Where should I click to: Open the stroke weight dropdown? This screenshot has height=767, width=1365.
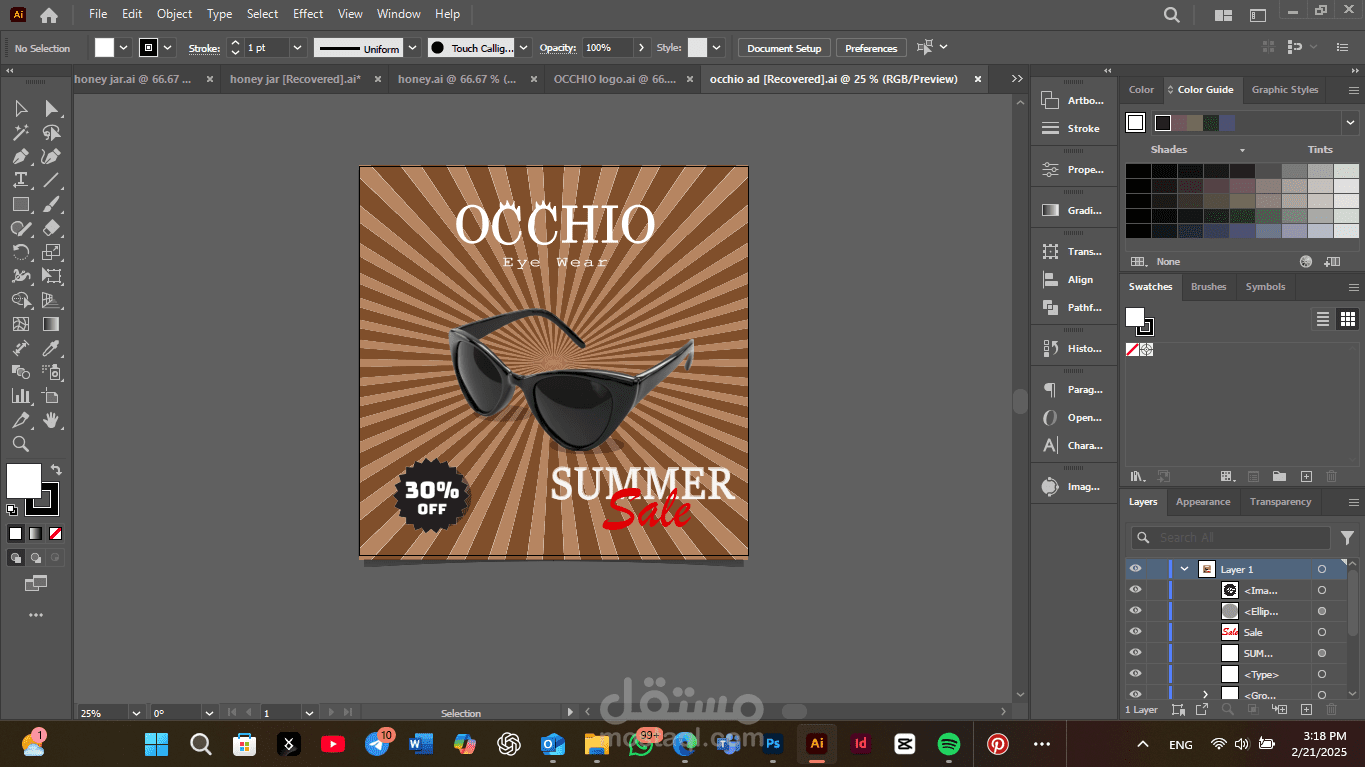[x=297, y=48]
